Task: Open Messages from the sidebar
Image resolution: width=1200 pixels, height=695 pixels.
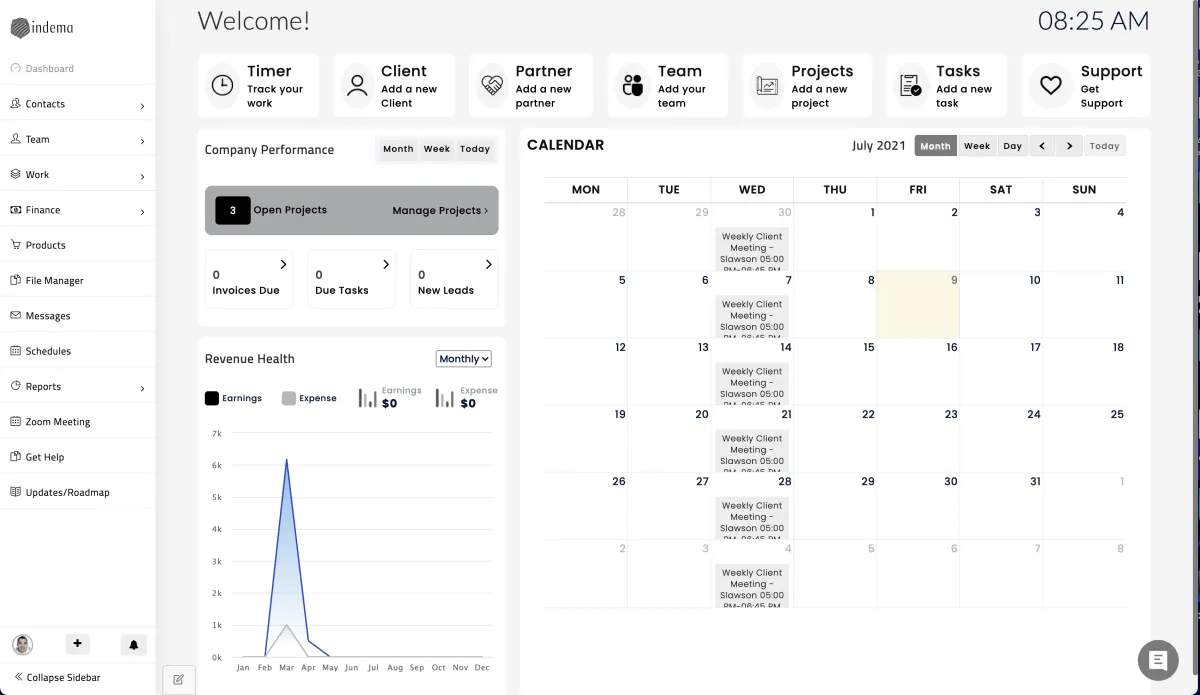Action: pyautogui.click(x=48, y=316)
